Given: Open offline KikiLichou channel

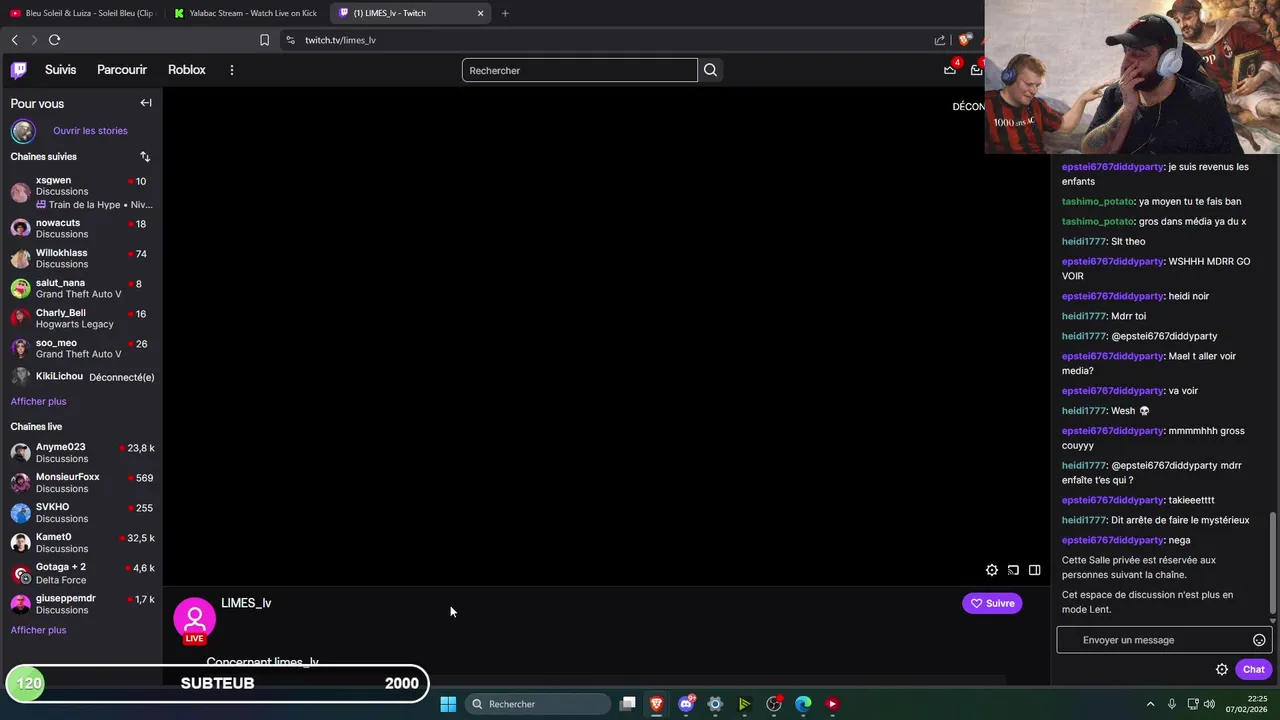Looking at the screenshot, I should [x=81, y=377].
